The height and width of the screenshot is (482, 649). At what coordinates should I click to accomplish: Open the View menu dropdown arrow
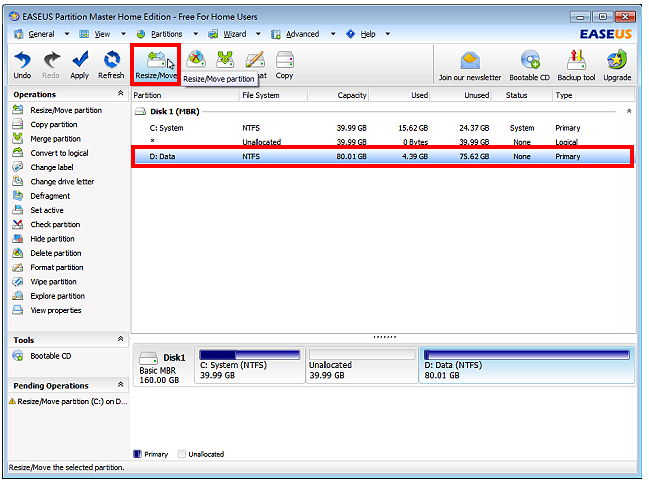123,34
